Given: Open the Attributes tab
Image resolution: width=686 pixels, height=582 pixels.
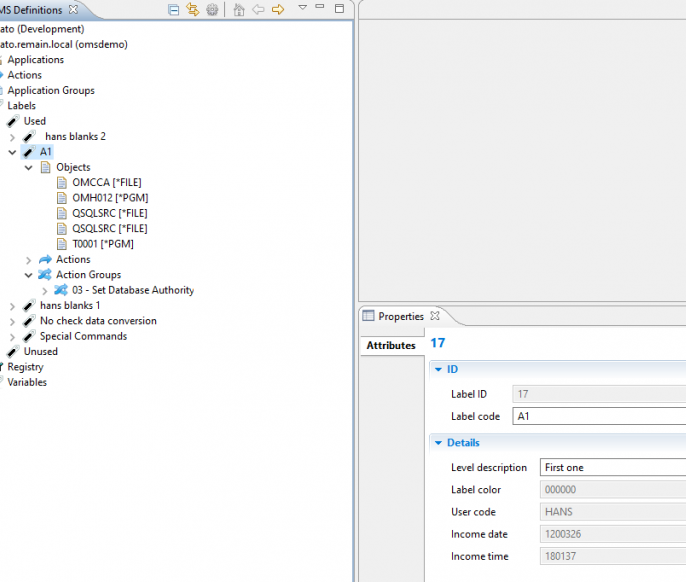Looking at the screenshot, I should pos(391,345).
